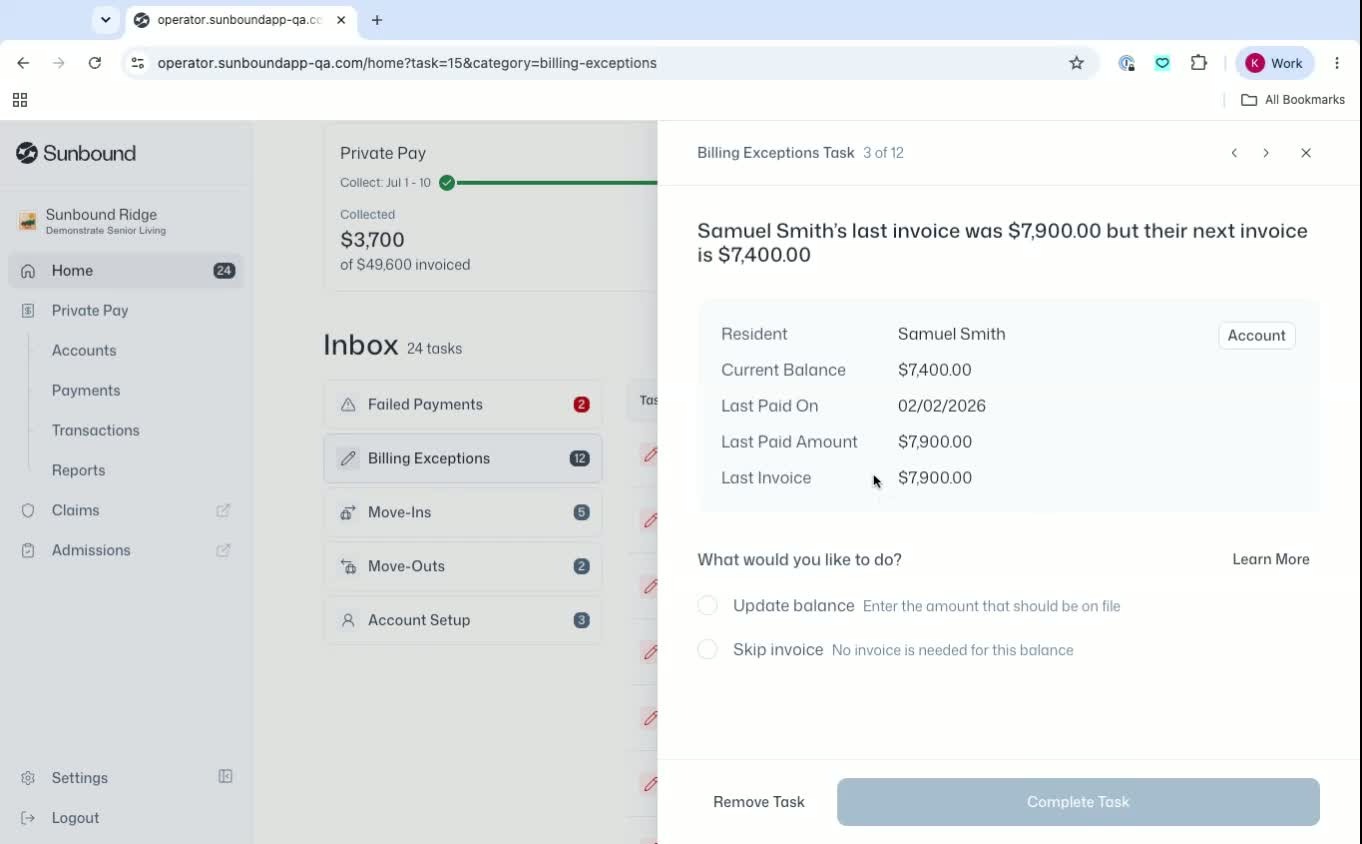1362x844 pixels.
Task: Collapse sidebar with panel toggle icon
Action: pos(226,776)
